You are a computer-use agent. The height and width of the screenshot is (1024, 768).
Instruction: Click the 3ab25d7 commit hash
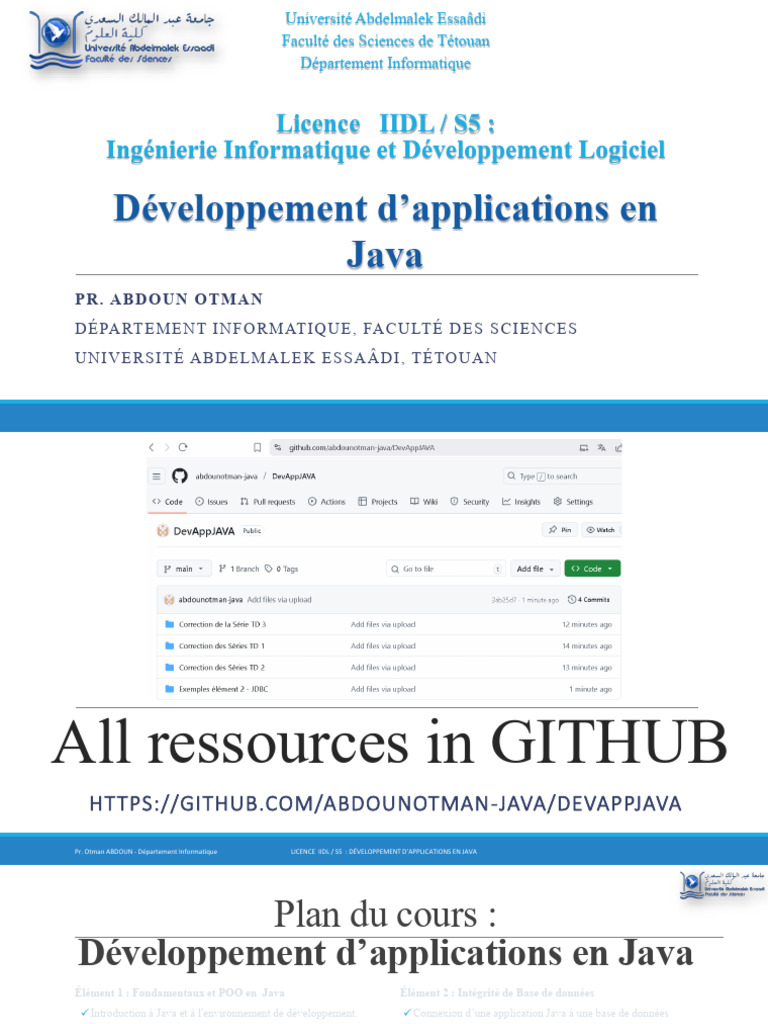coord(504,600)
